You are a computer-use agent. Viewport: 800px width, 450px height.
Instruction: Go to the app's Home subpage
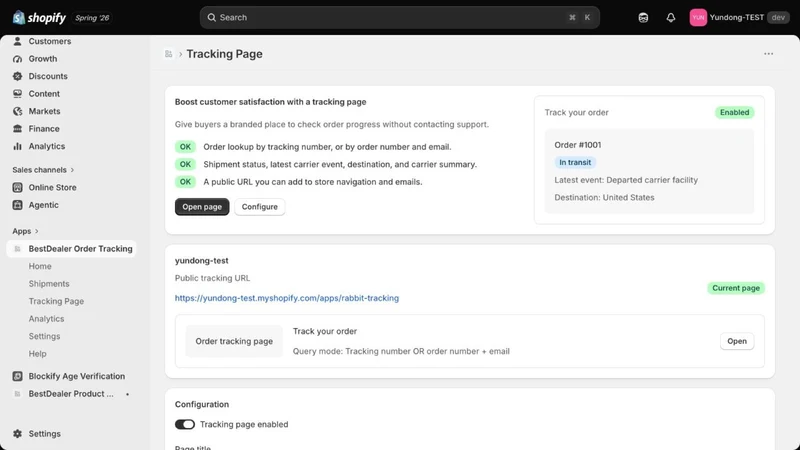(40, 266)
